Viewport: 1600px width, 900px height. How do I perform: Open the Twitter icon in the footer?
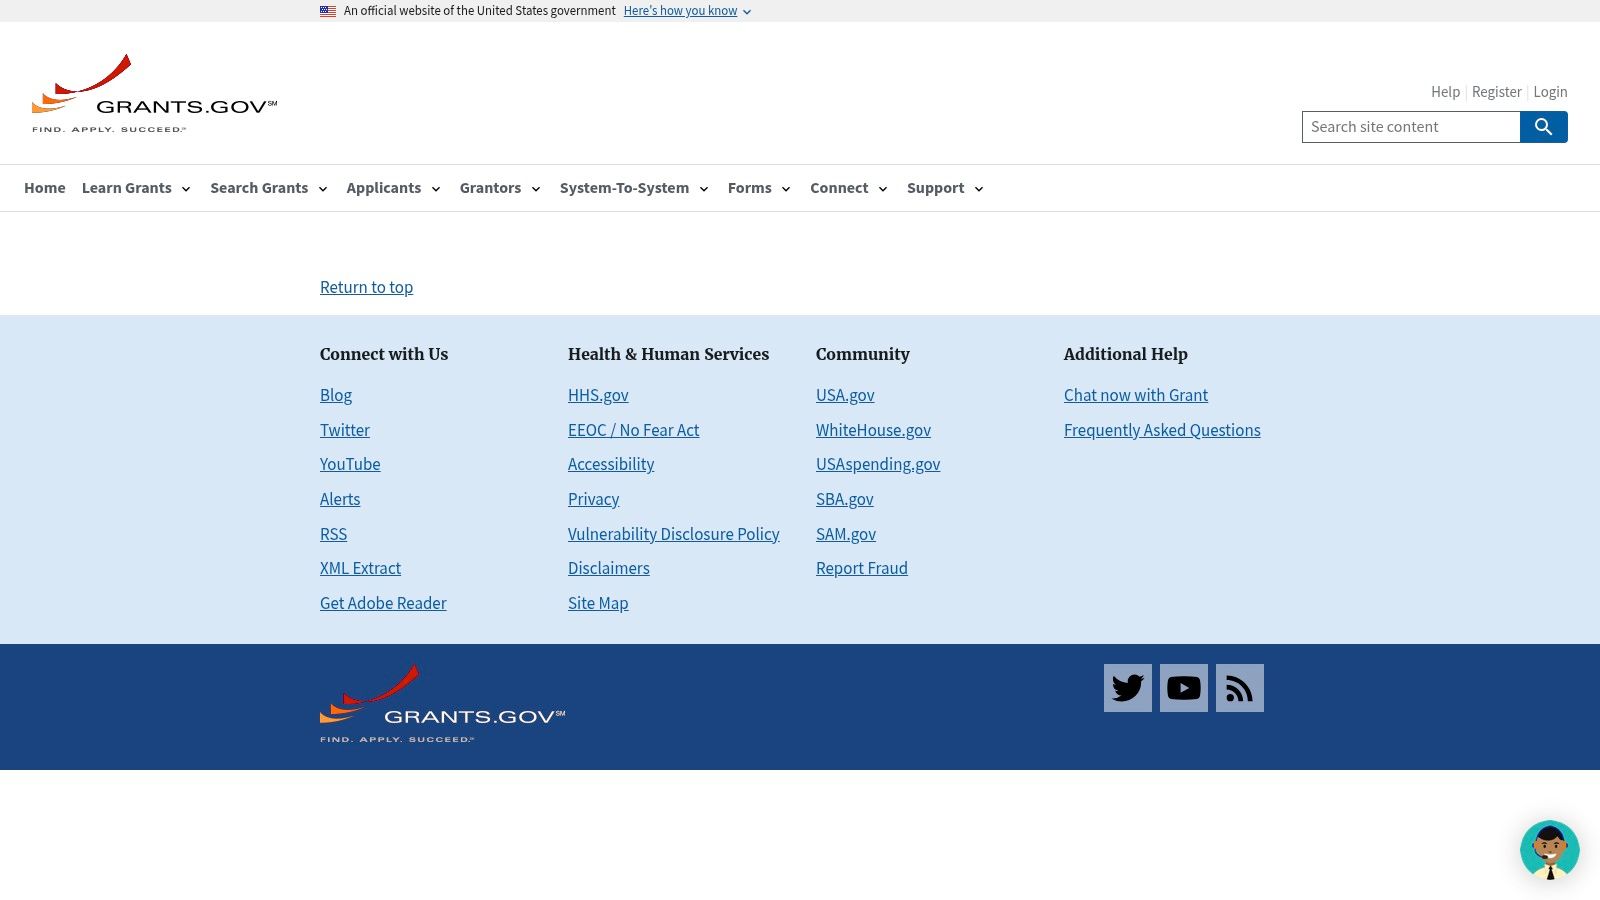point(1128,688)
